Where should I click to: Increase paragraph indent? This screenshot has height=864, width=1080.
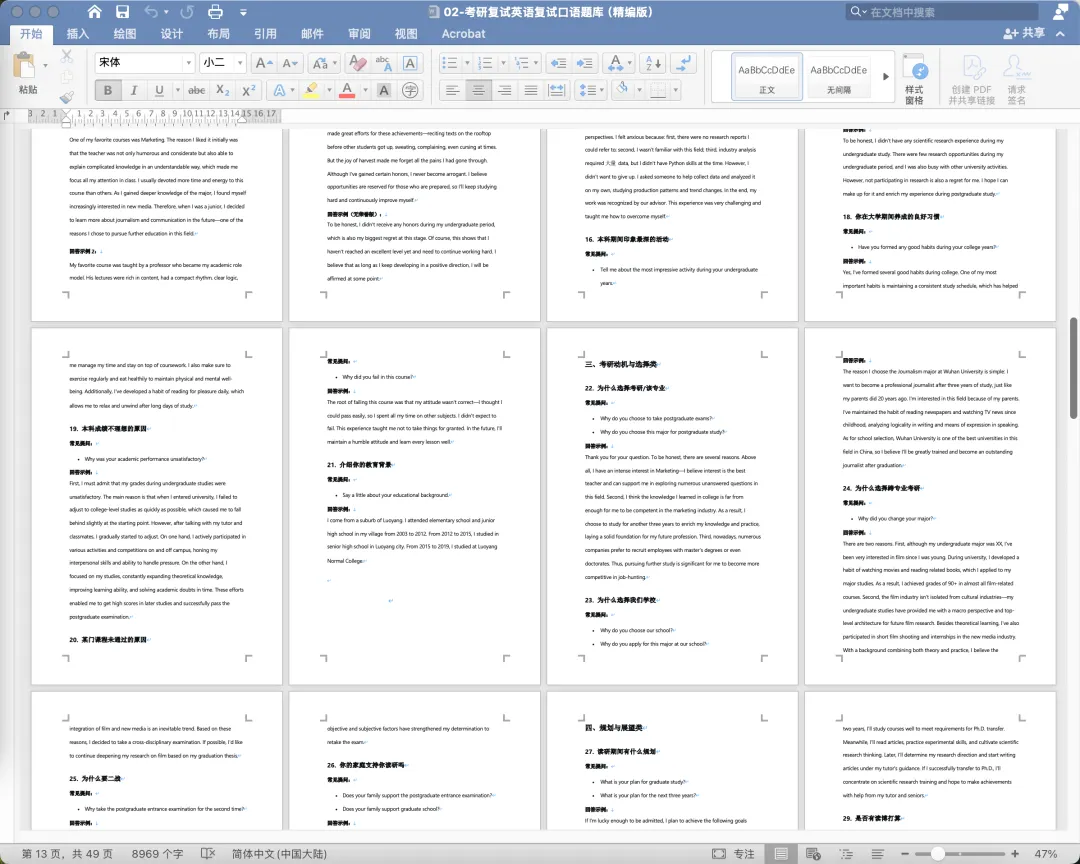(x=585, y=63)
